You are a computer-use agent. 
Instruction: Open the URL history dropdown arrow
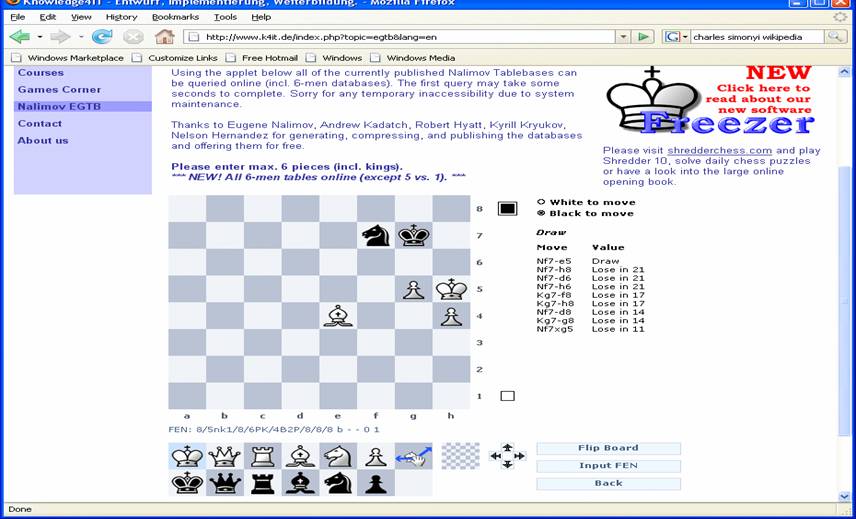click(x=622, y=37)
